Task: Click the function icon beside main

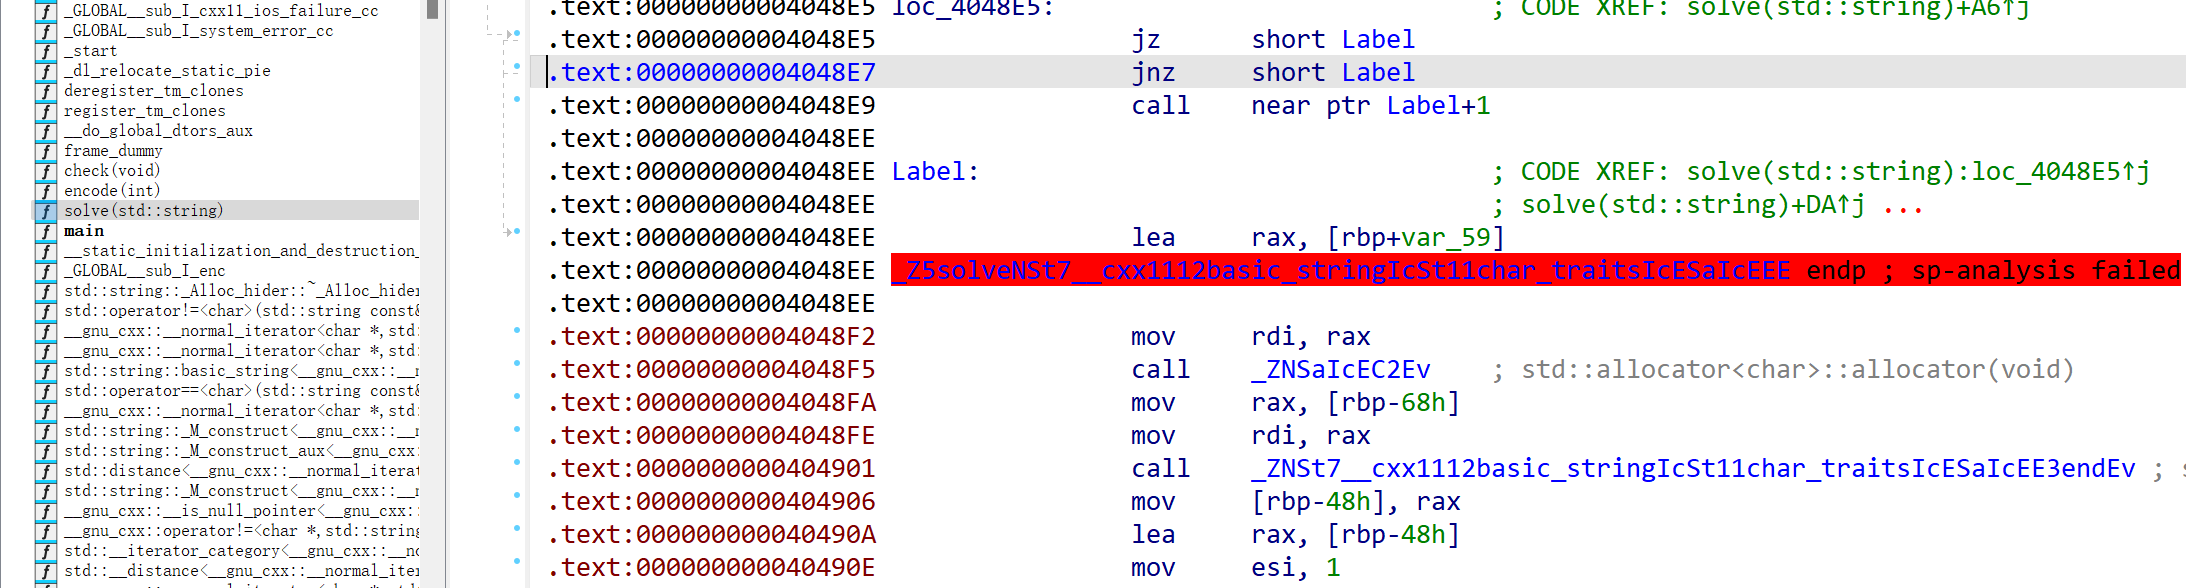Action: [45, 231]
